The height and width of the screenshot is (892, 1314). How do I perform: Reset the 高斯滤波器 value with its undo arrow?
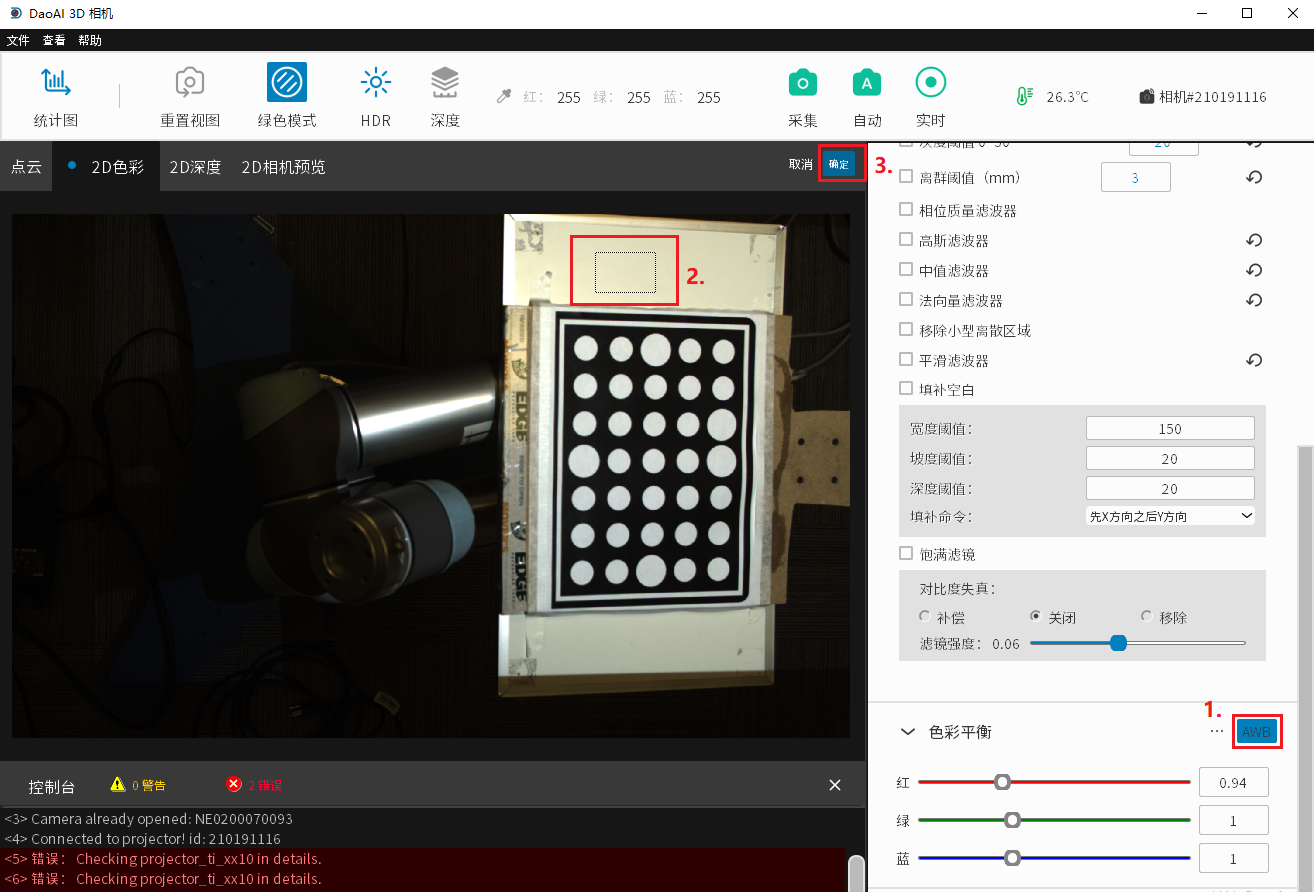coord(1254,241)
